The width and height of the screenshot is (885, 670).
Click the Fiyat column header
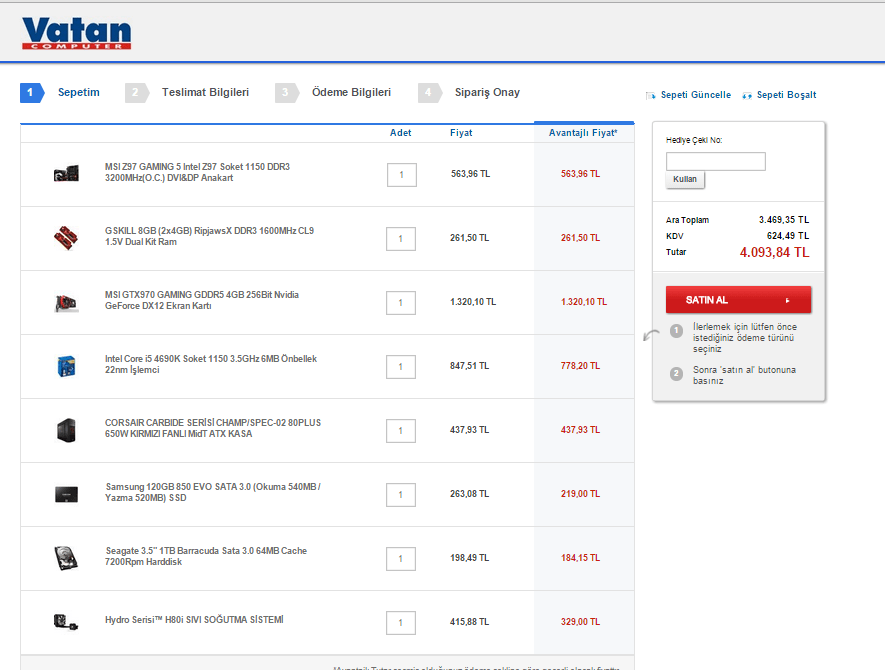click(x=461, y=133)
